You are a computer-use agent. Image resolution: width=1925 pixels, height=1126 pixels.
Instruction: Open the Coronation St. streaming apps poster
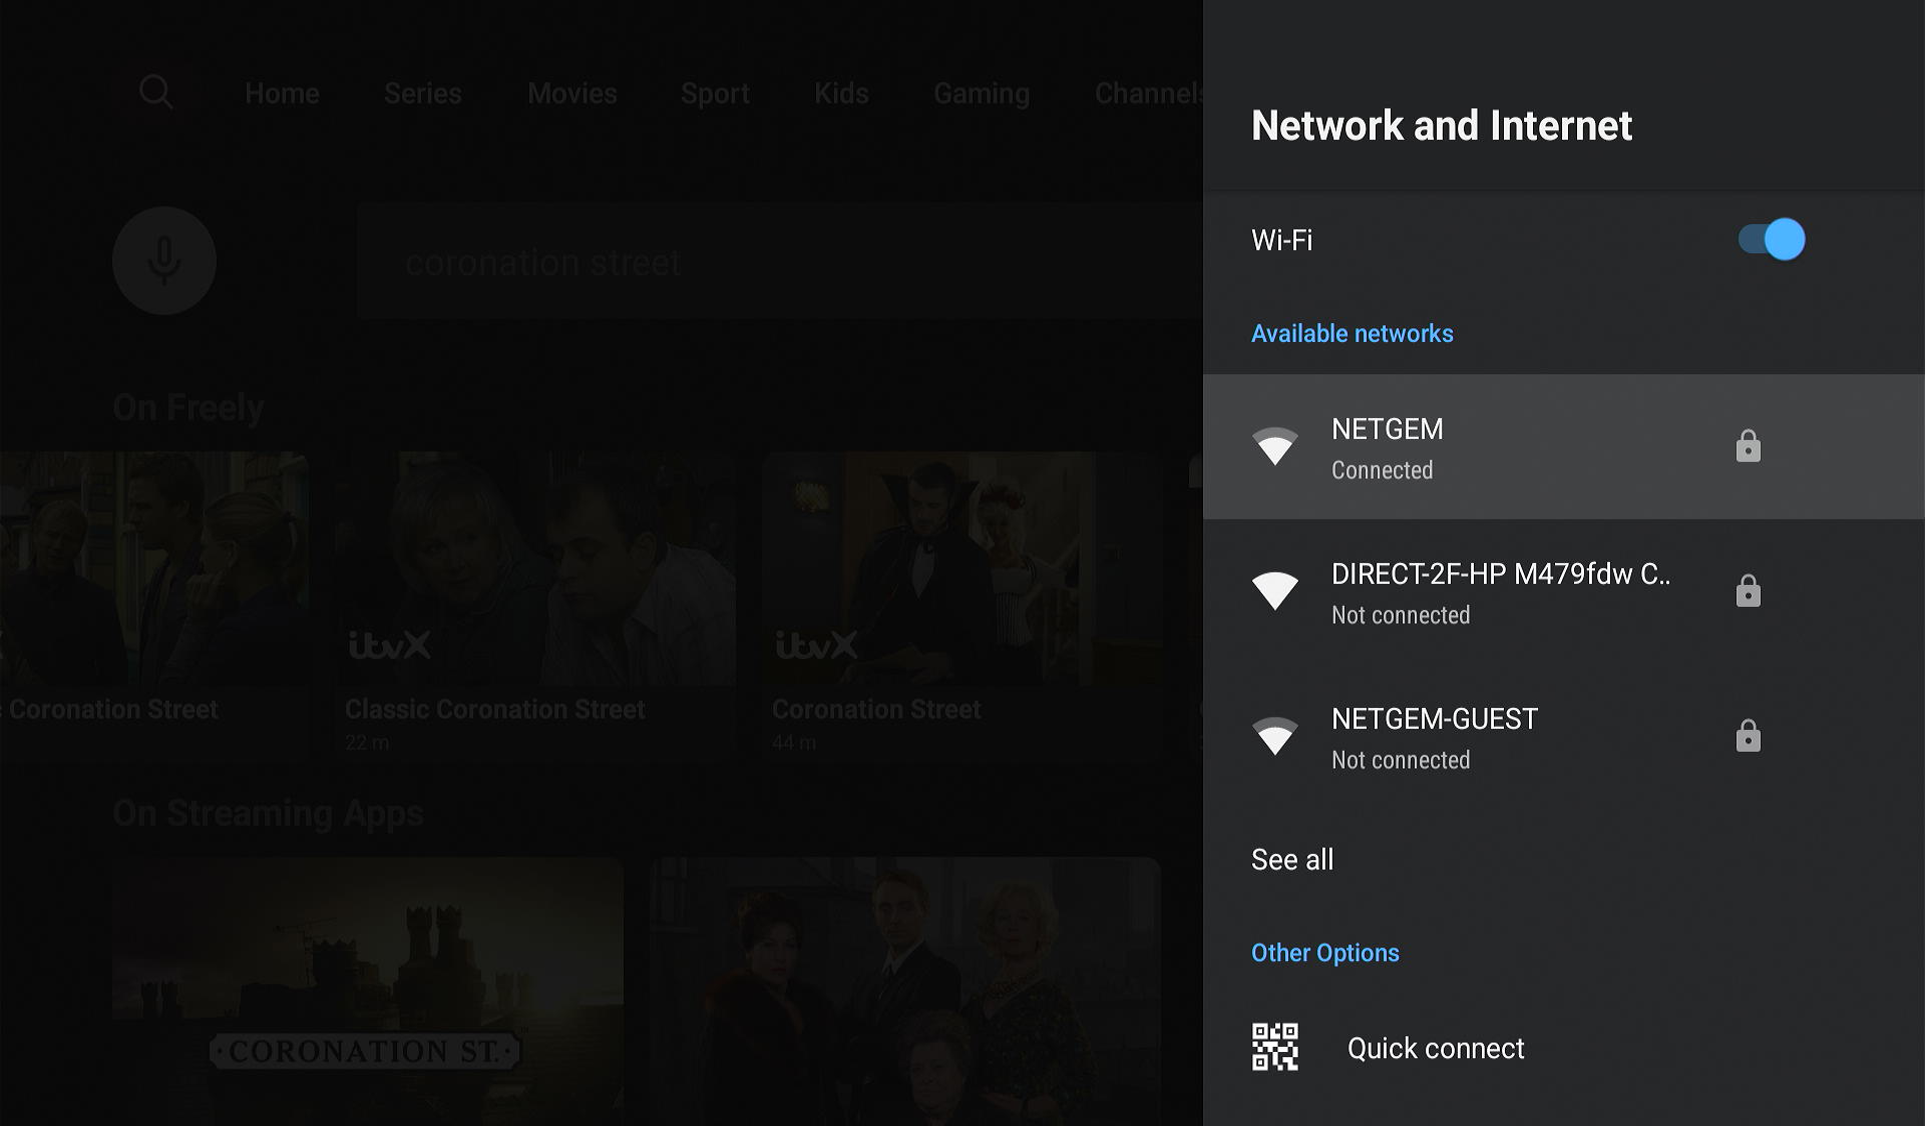click(x=367, y=990)
